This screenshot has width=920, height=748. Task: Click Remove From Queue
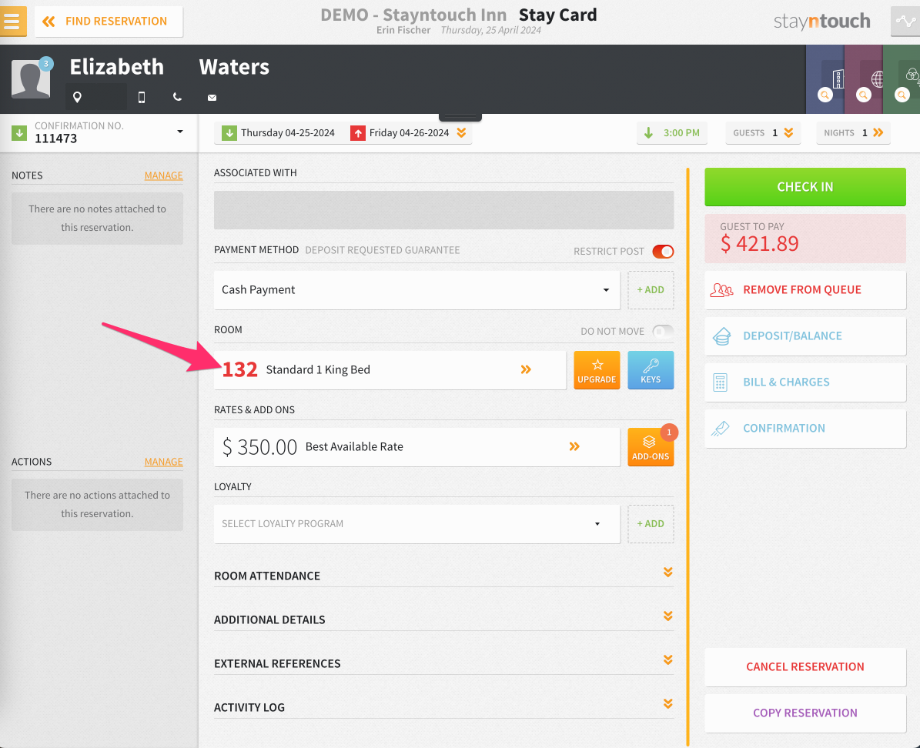coord(805,290)
